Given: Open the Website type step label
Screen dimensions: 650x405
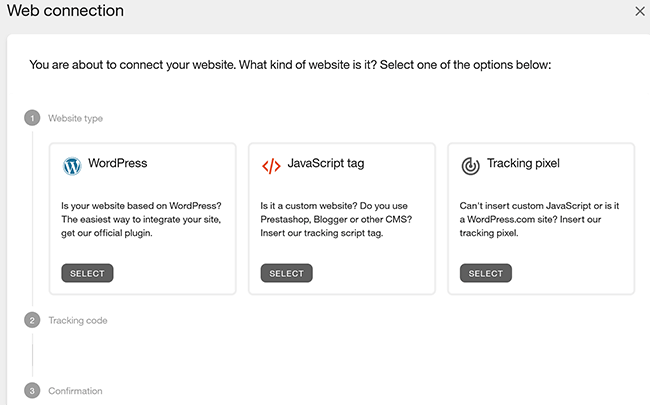Looking at the screenshot, I should [76, 118].
